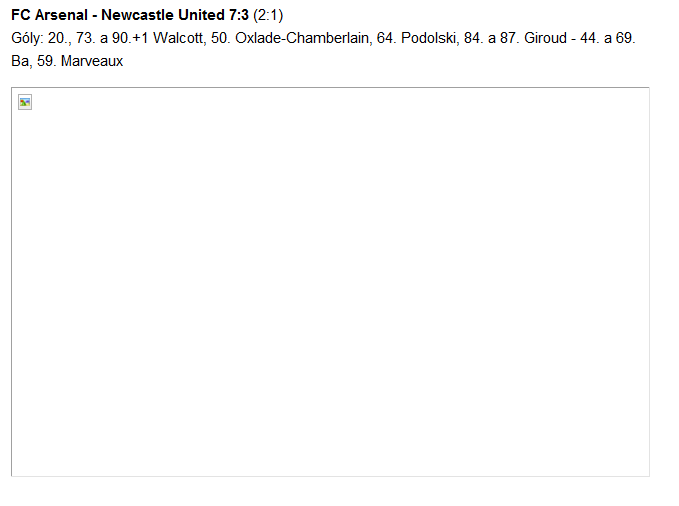Click the "59." goal minute

pos(47,61)
